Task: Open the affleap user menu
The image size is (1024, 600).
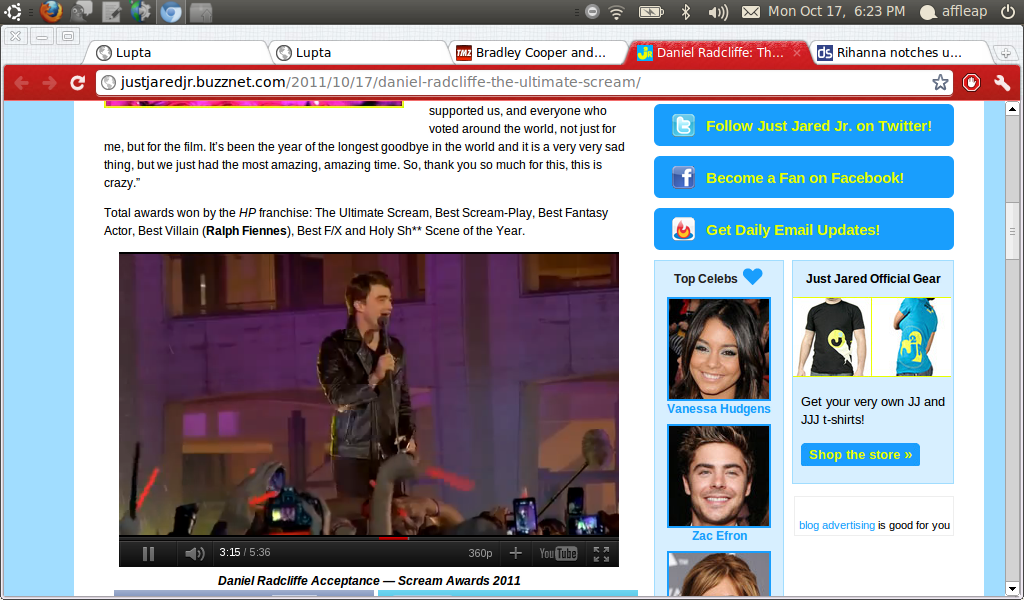Action: 953,12
